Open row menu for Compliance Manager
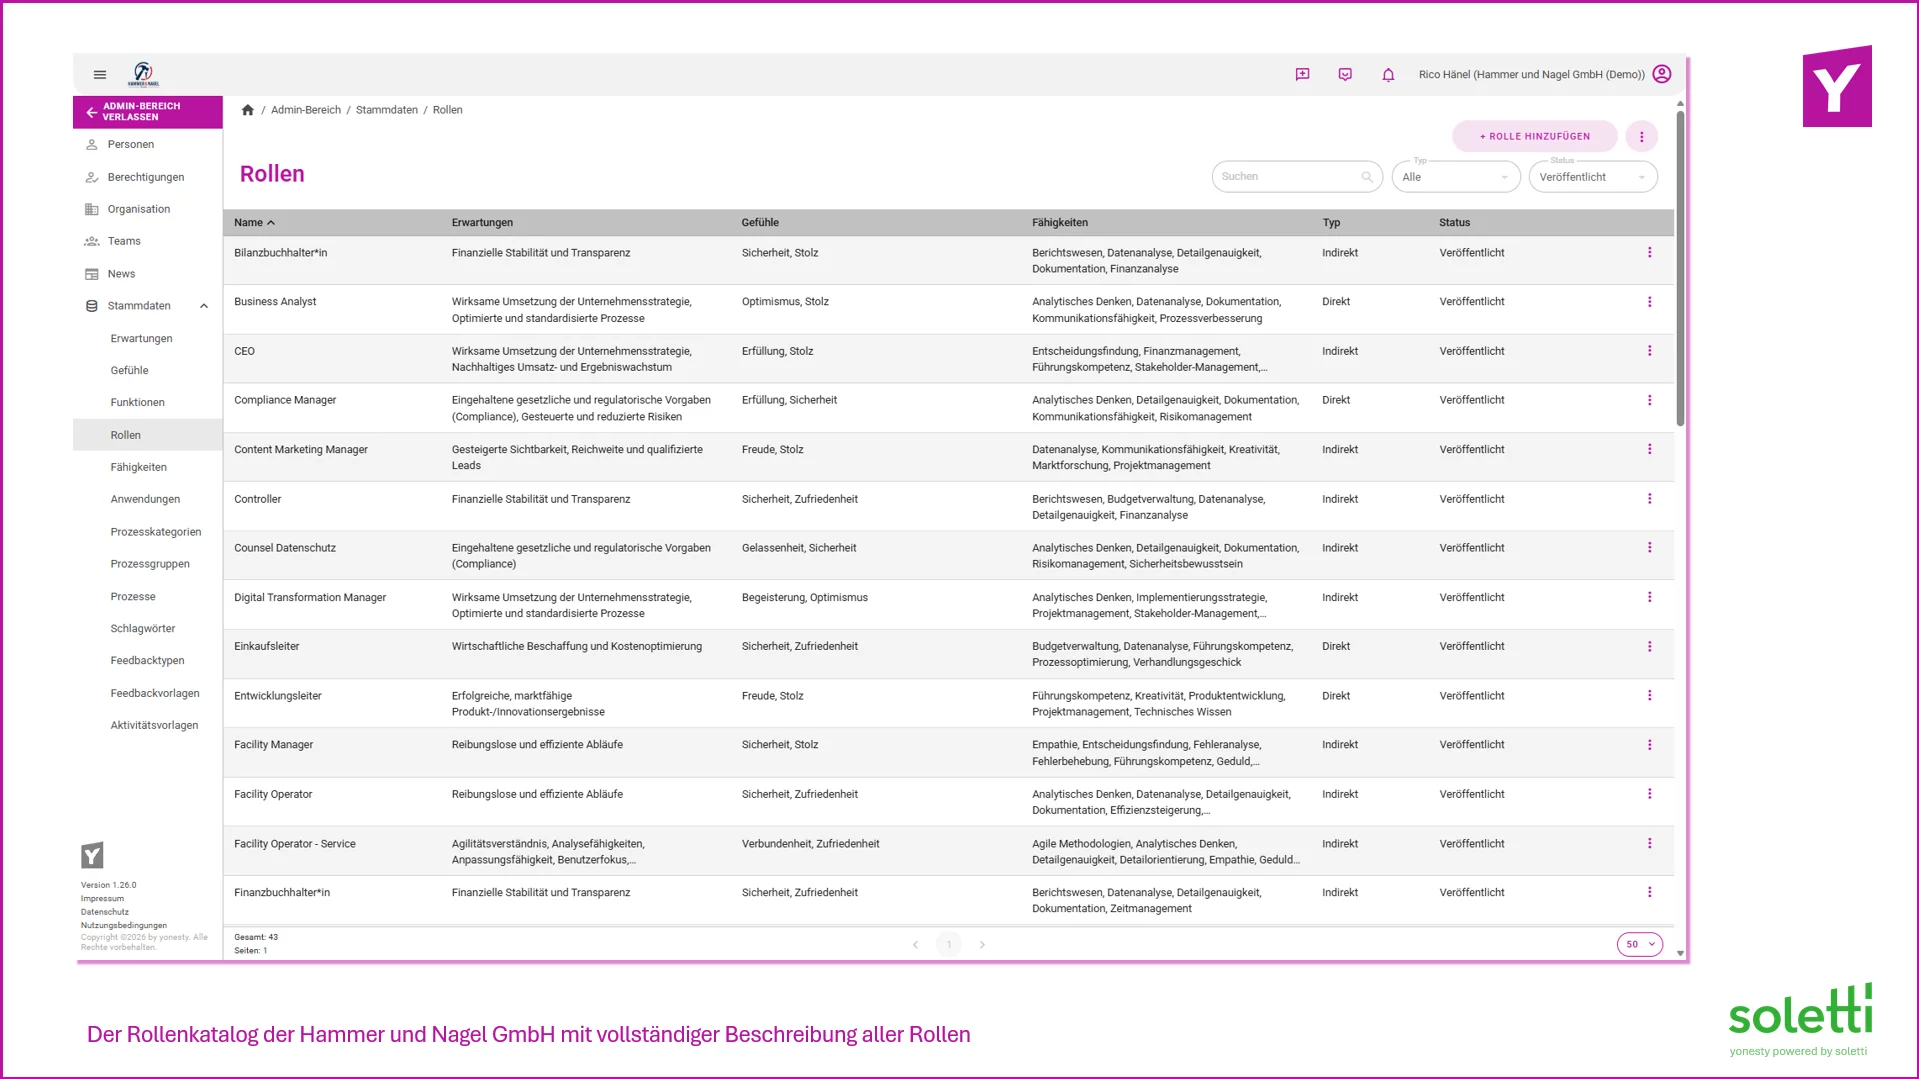 pyautogui.click(x=1649, y=400)
